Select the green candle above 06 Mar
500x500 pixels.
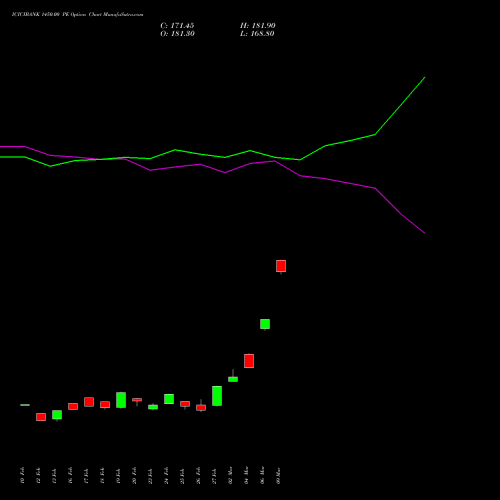265,324
